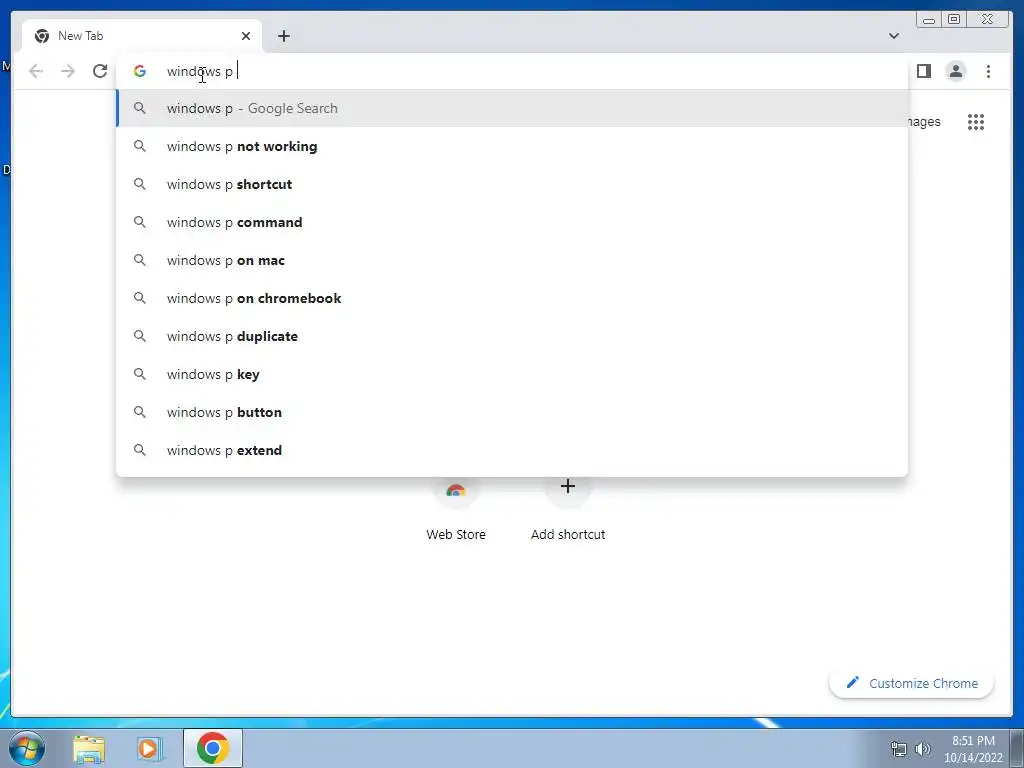
Task: Select the New Tab tab
Action: tap(142, 36)
